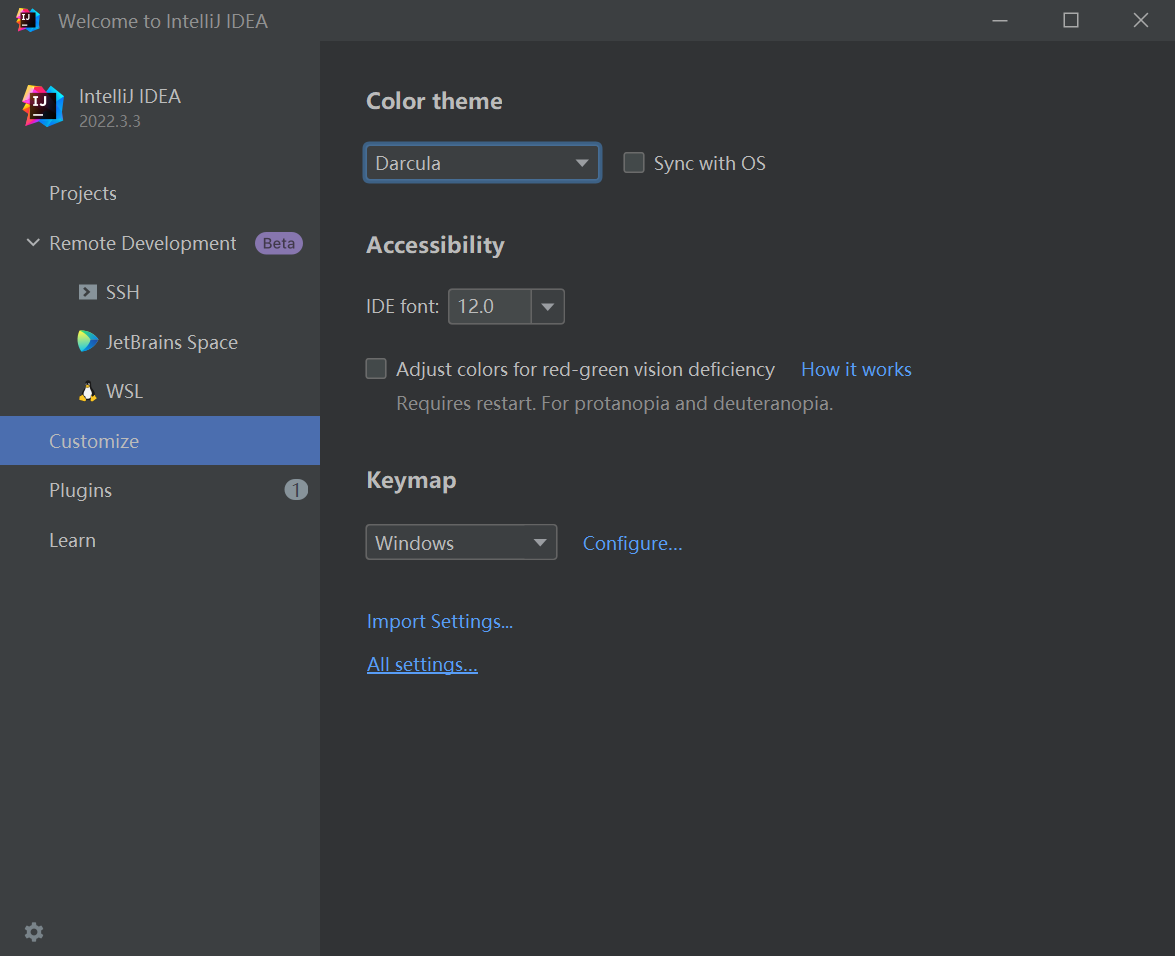Close the Welcome to IntelliJ IDEA window
The width and height of the screenshot is (1175, 956).
click(1141, 20)
